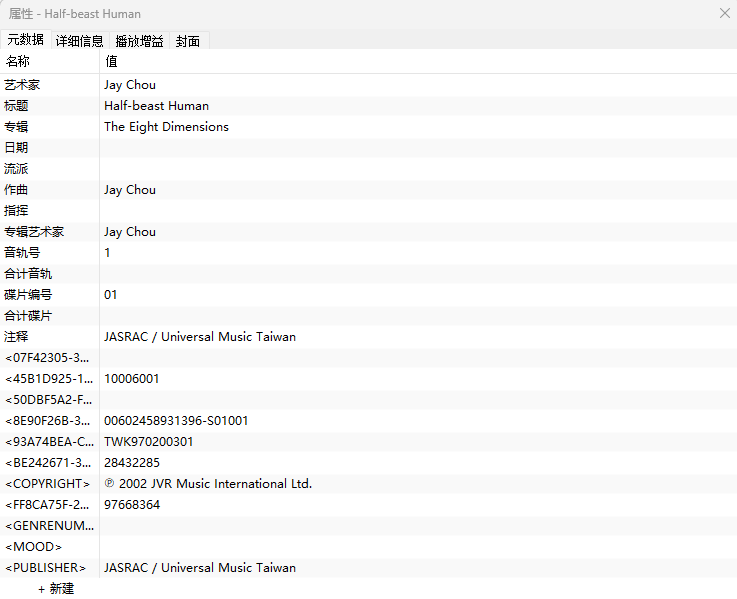Click the 专辑艺术家 field name
Image resolution: width=737 pixels, height=599 pixels.
[34, 232]
